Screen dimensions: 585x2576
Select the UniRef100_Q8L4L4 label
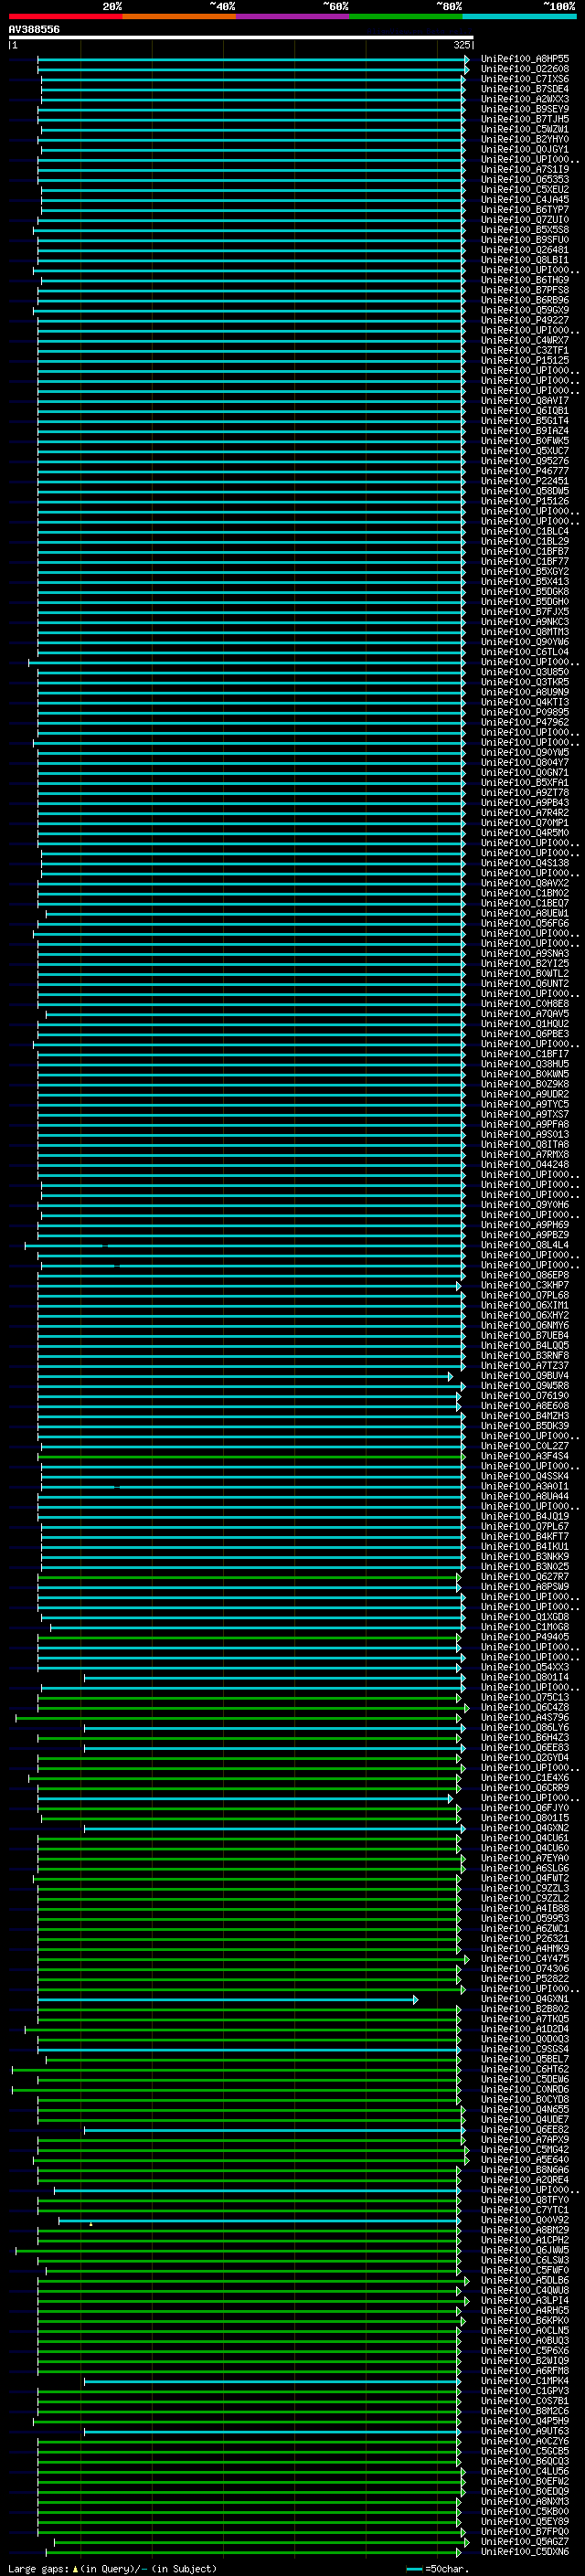(524, 1245)
